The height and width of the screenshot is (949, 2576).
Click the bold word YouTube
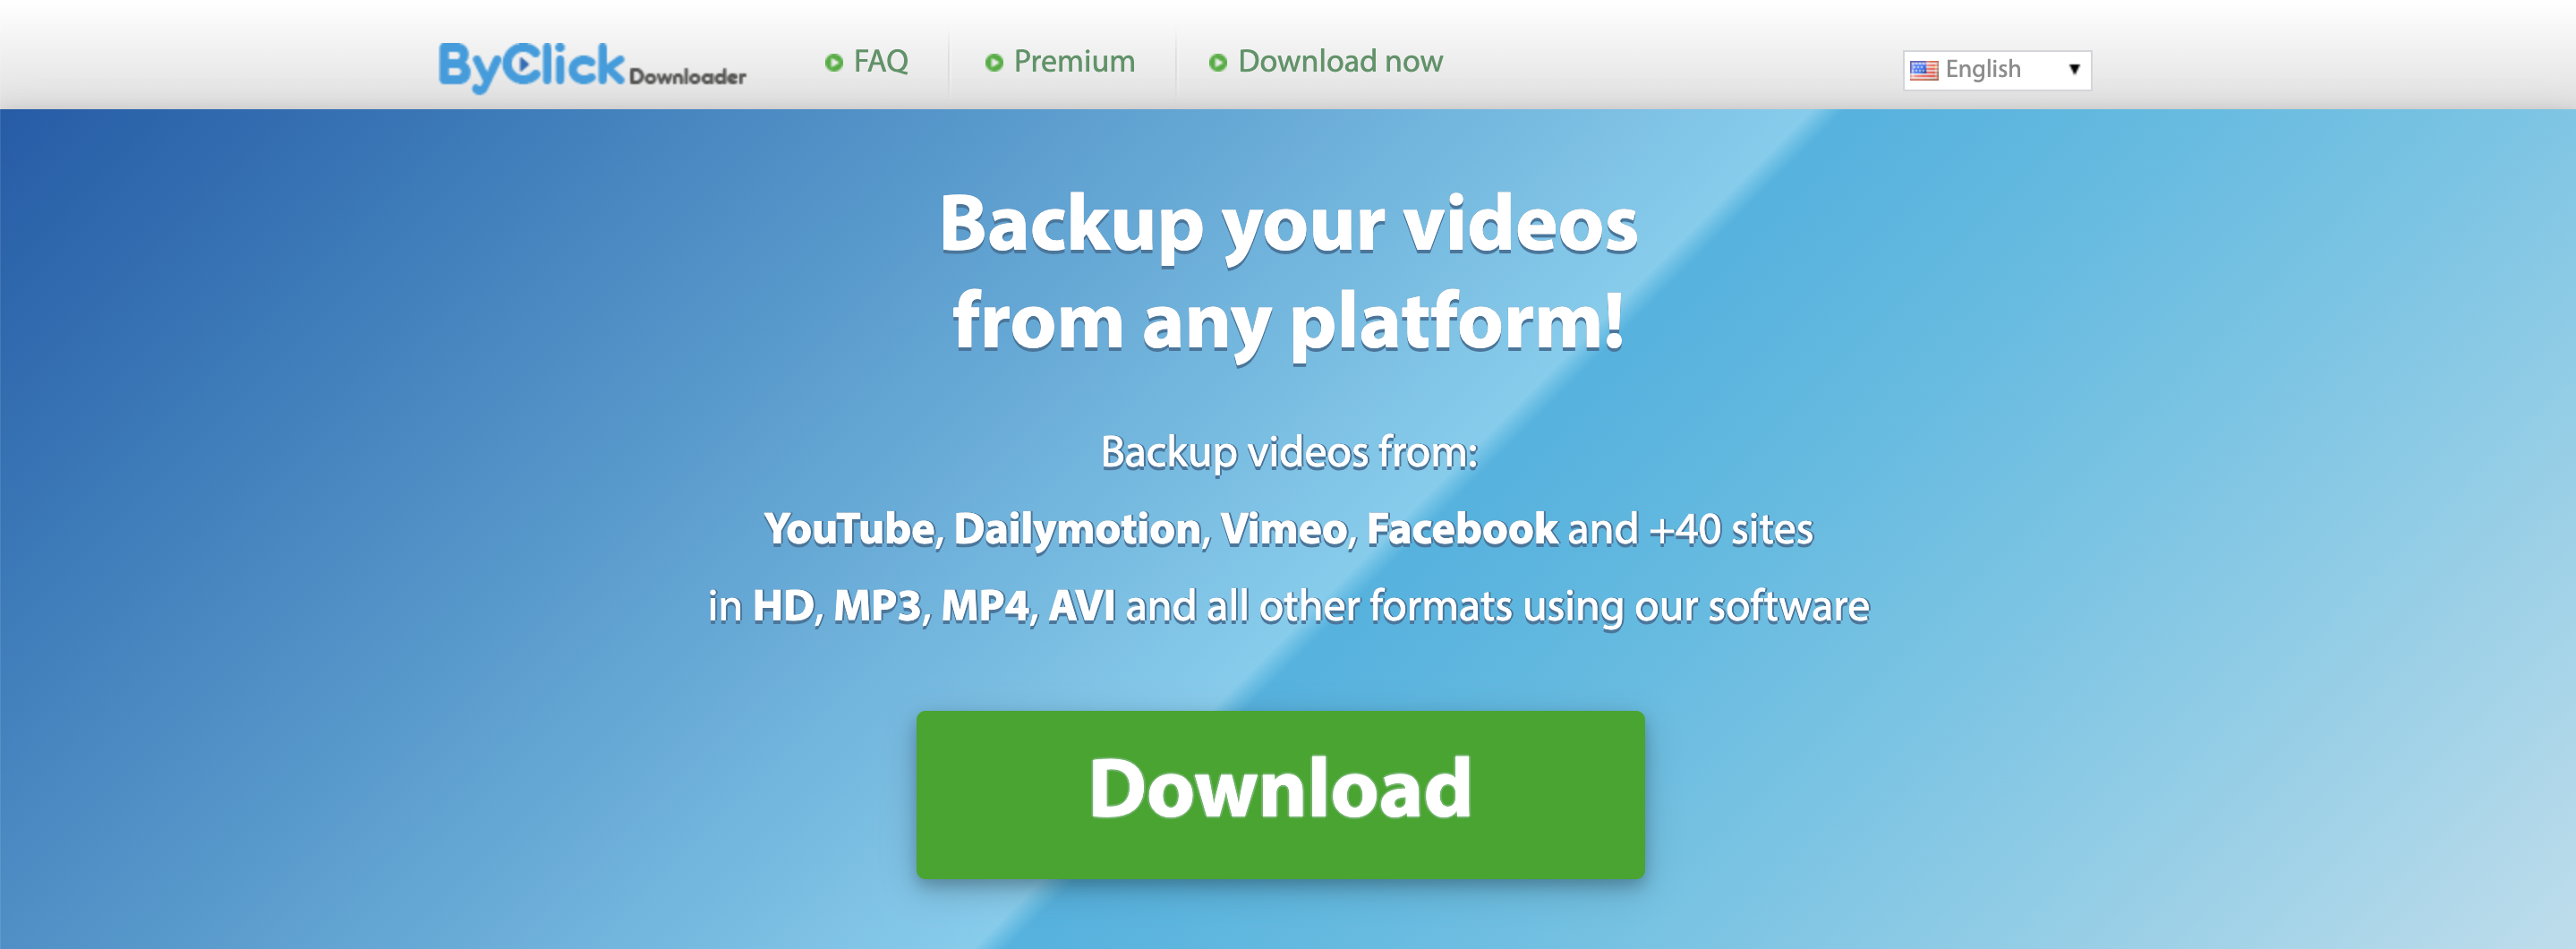click(848, 529)
